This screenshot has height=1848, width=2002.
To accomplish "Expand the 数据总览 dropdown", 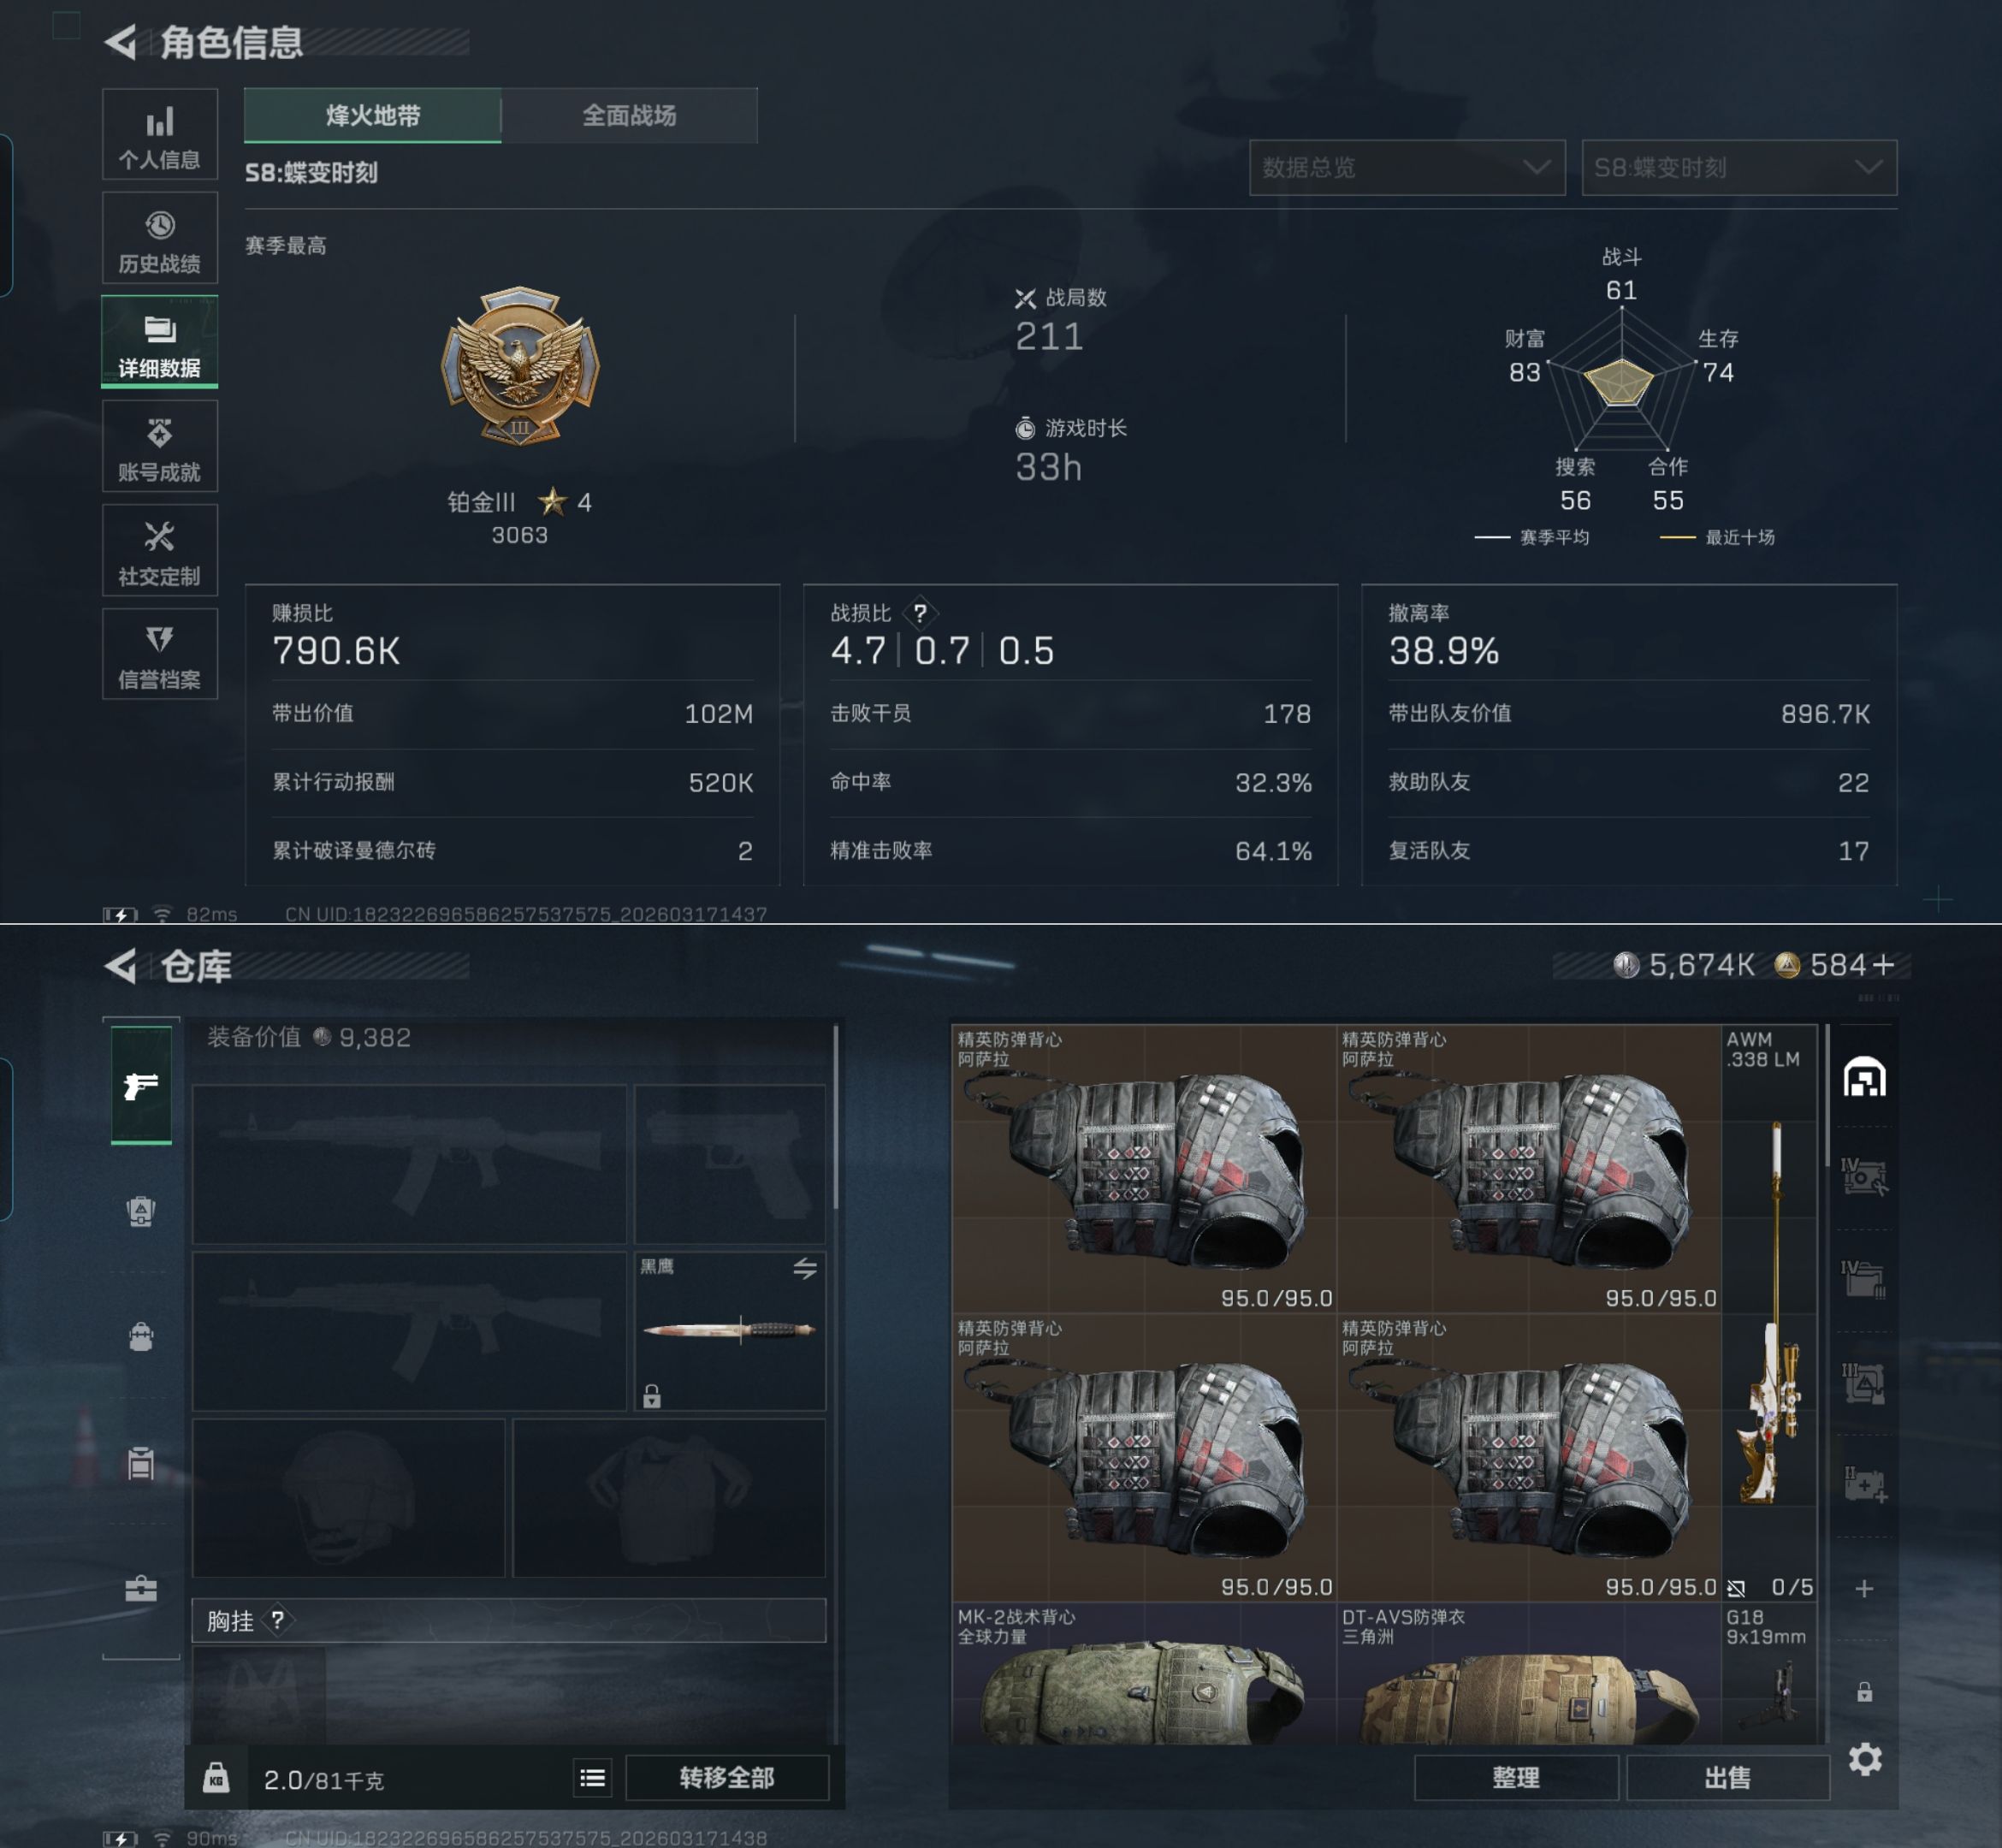I will tap(1407, 168).
